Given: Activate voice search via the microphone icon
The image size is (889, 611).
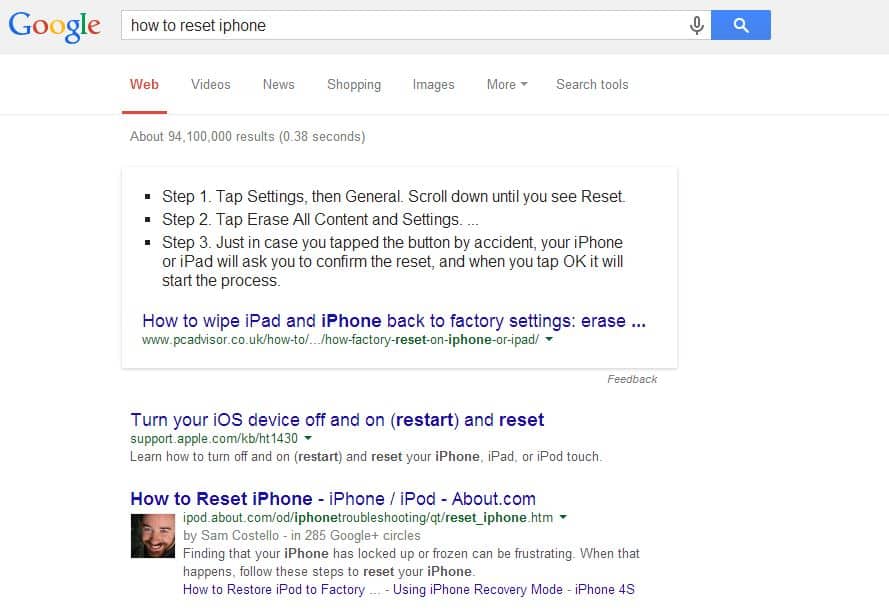Looking at the screenshot, I should (x=697, y=25).
